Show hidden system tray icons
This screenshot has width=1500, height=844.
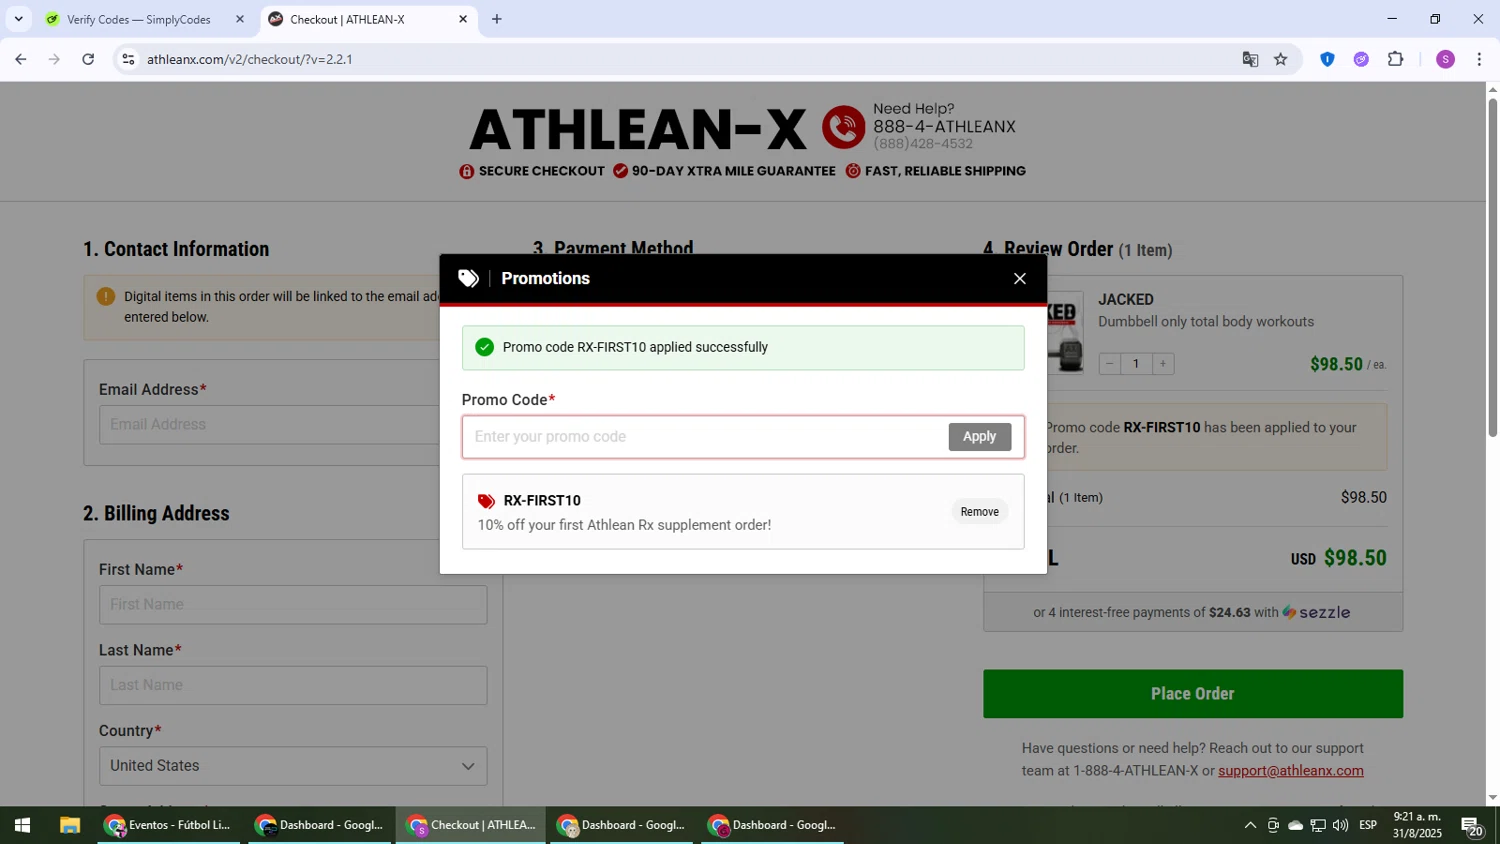1250,826
